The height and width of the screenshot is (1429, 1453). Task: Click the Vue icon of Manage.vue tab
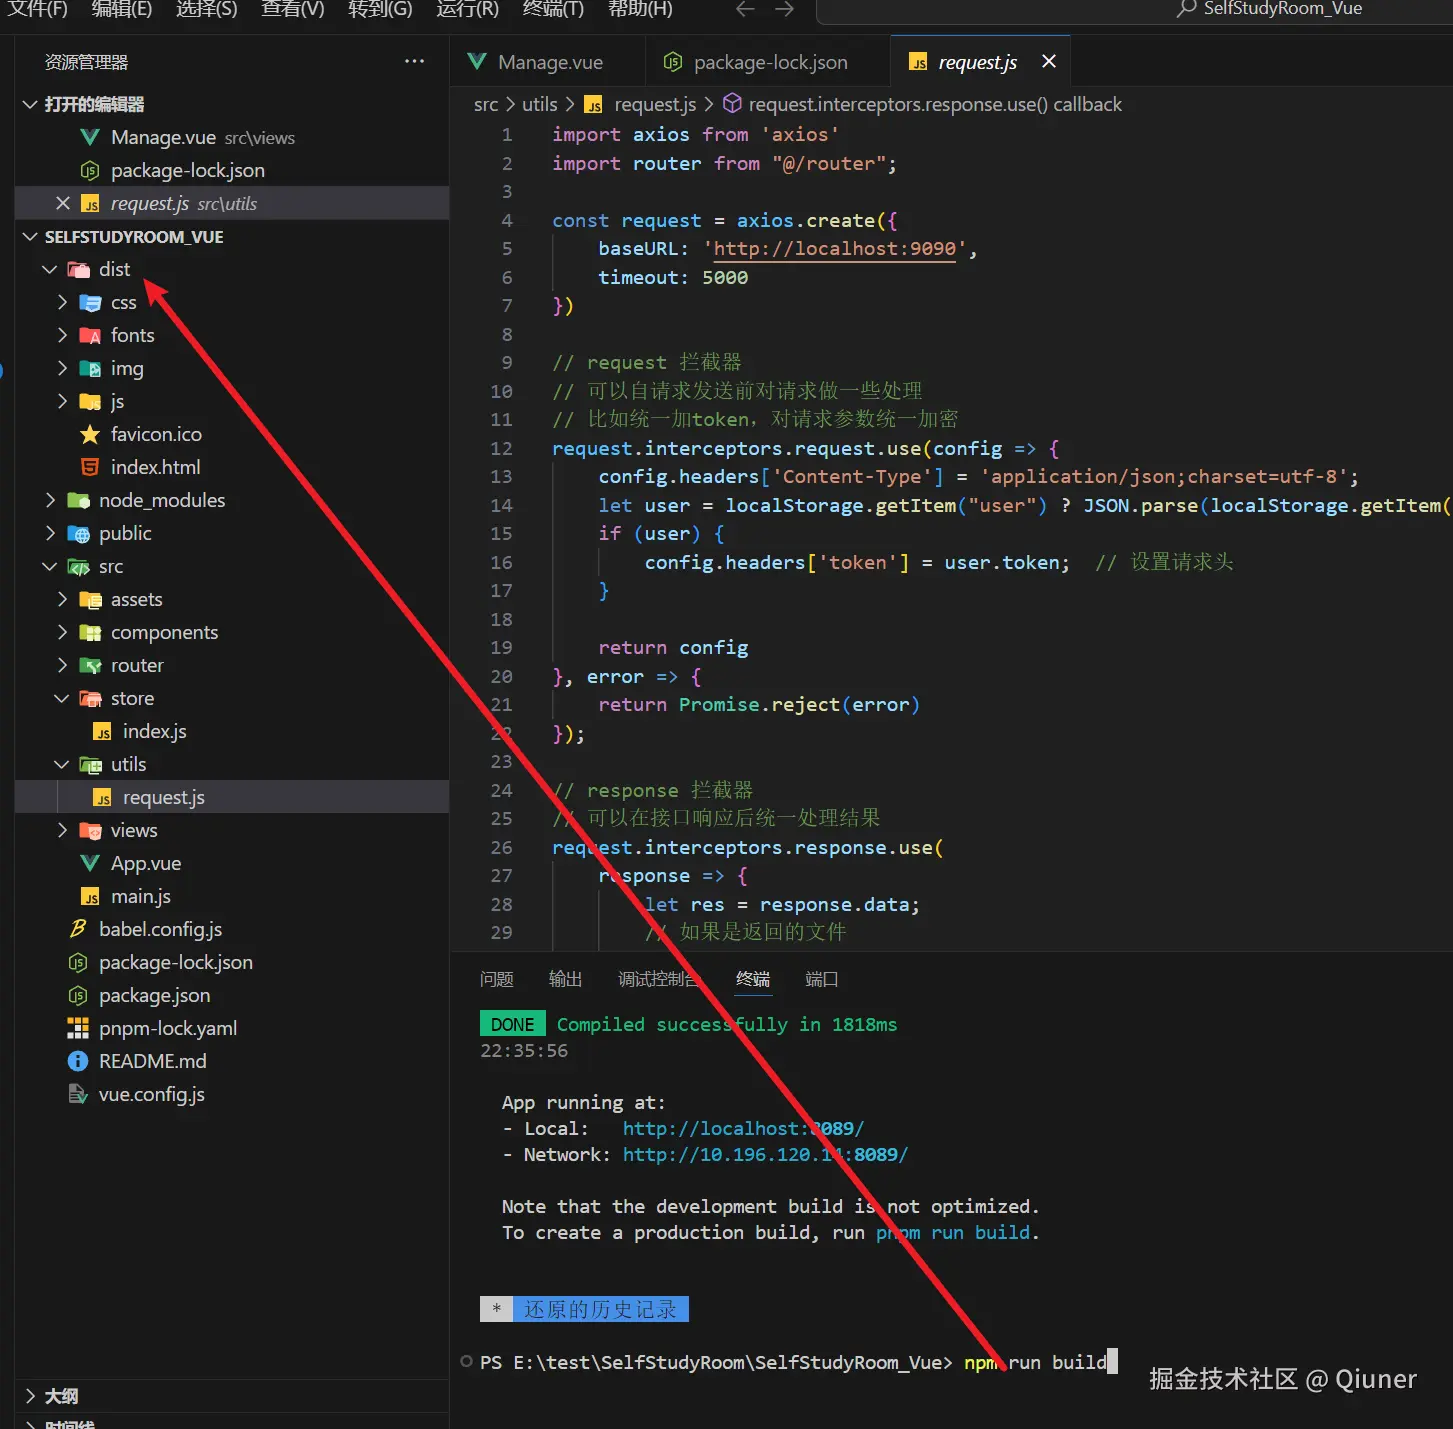click(x=477, y=62)
